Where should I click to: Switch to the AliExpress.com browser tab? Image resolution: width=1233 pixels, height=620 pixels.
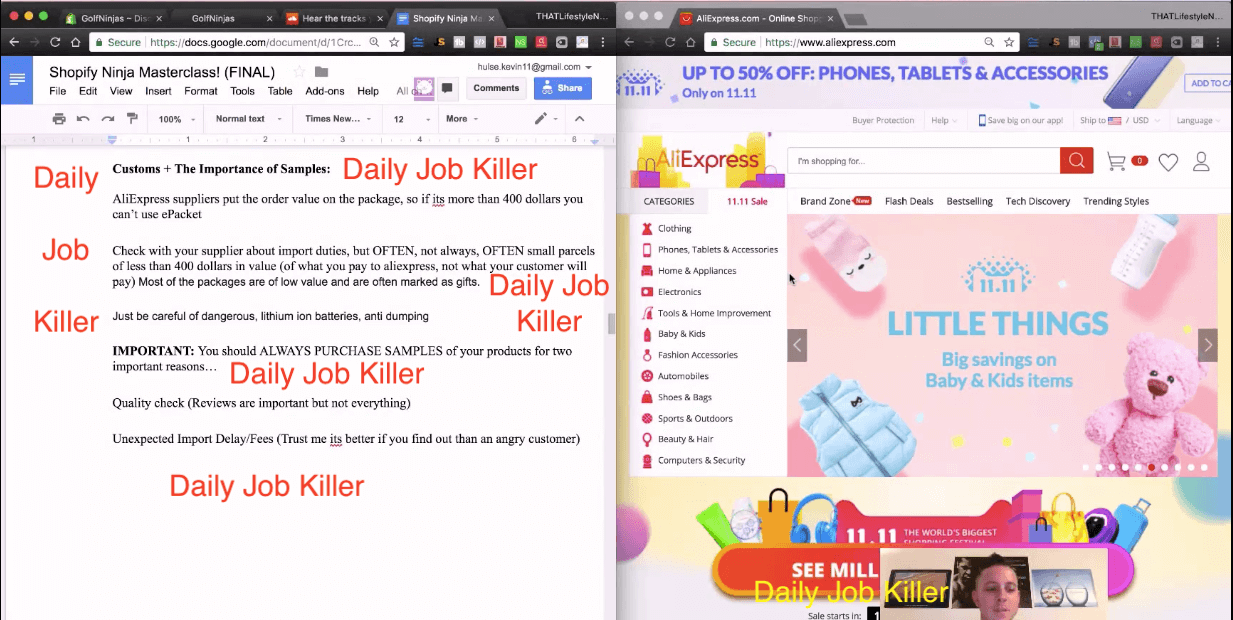[x=756, y=18]
